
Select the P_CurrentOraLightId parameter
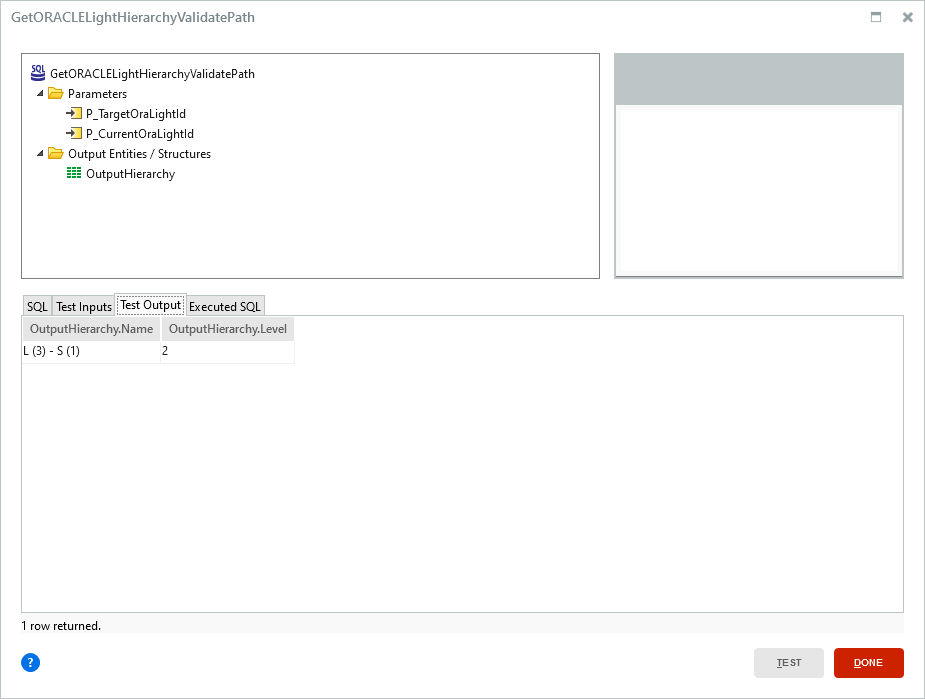tap(140, 134)
